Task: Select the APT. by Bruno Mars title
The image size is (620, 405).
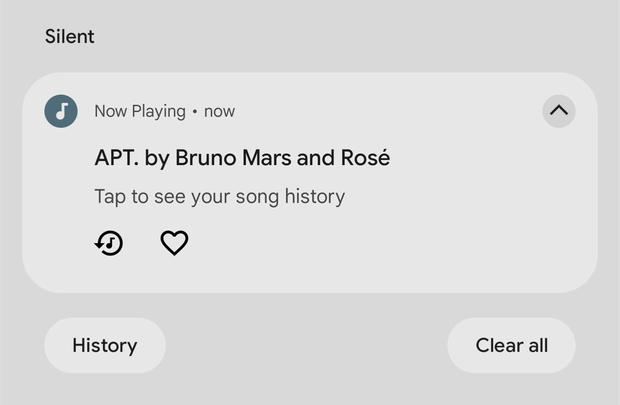Action: click(x=242, y=158)
